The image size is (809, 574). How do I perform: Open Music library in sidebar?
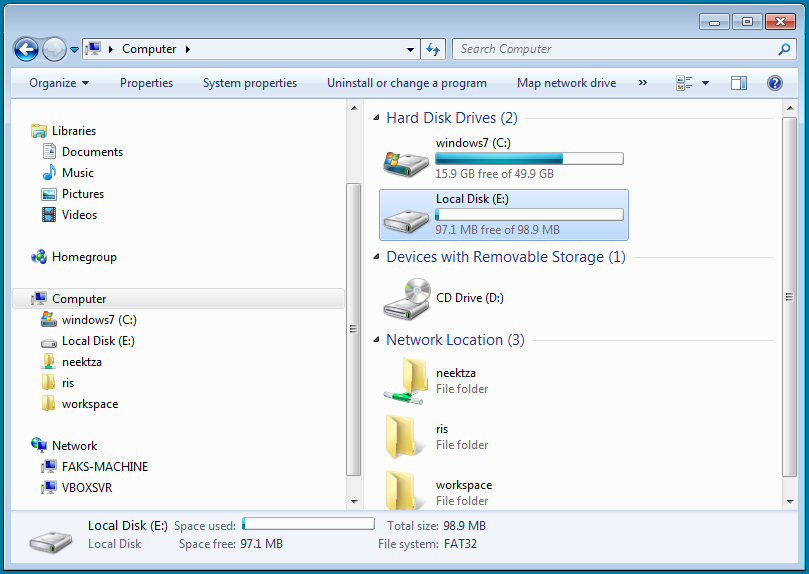point(78,173)
